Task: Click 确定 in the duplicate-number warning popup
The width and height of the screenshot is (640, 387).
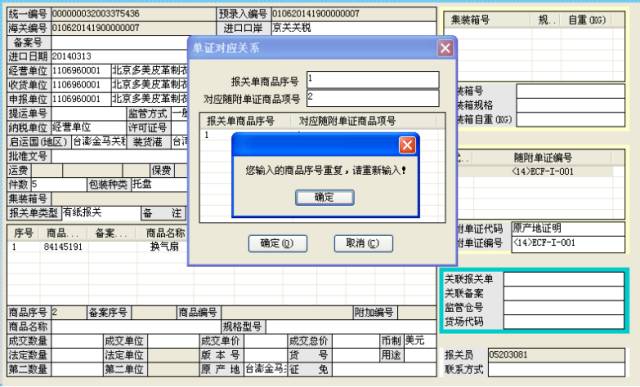Action: [x=324, y=198]
